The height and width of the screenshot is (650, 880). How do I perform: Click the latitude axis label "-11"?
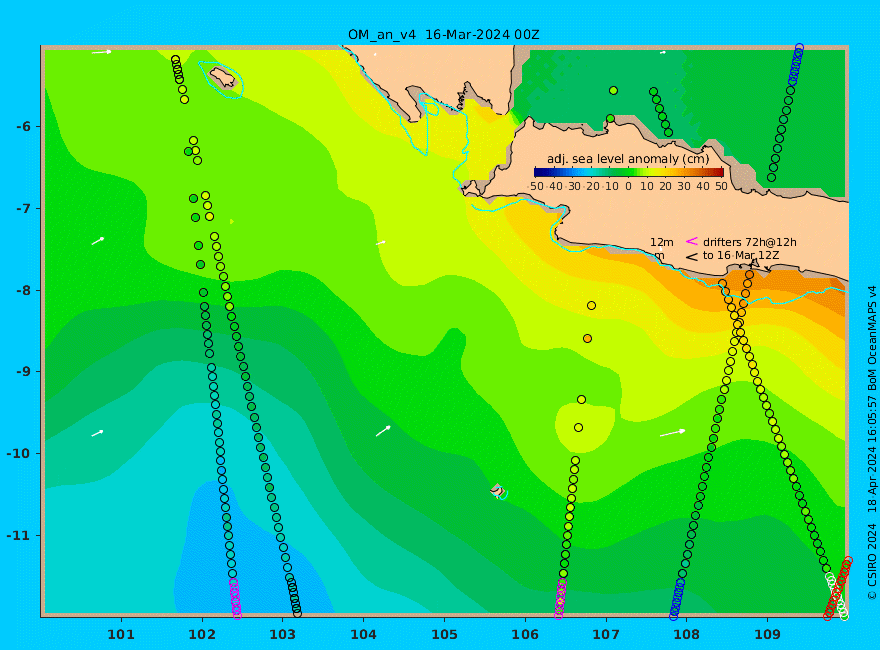(x=20, y=535)
